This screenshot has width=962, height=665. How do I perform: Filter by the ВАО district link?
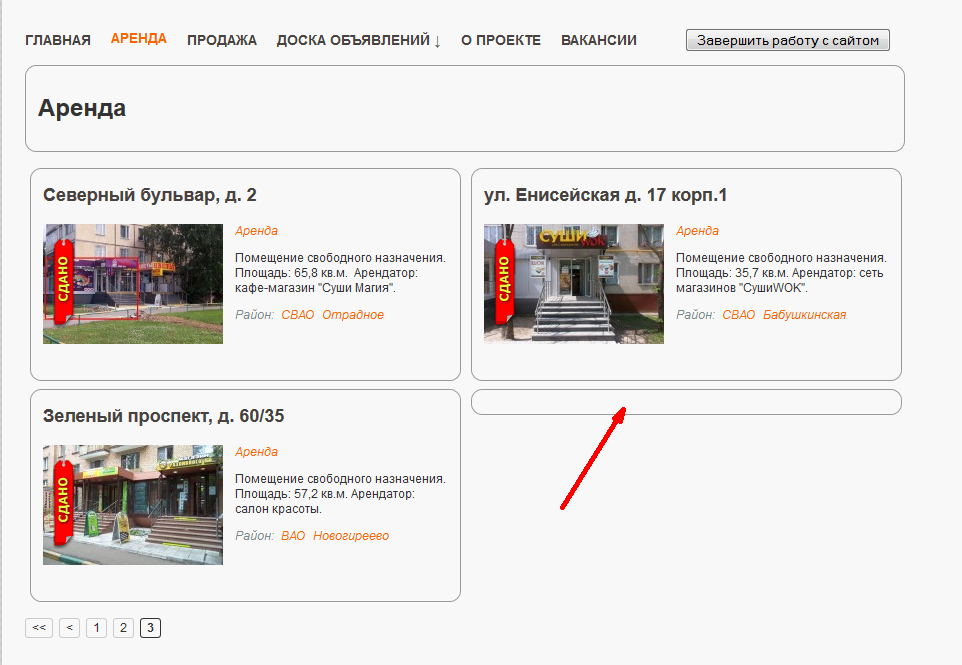pos(293,536)
